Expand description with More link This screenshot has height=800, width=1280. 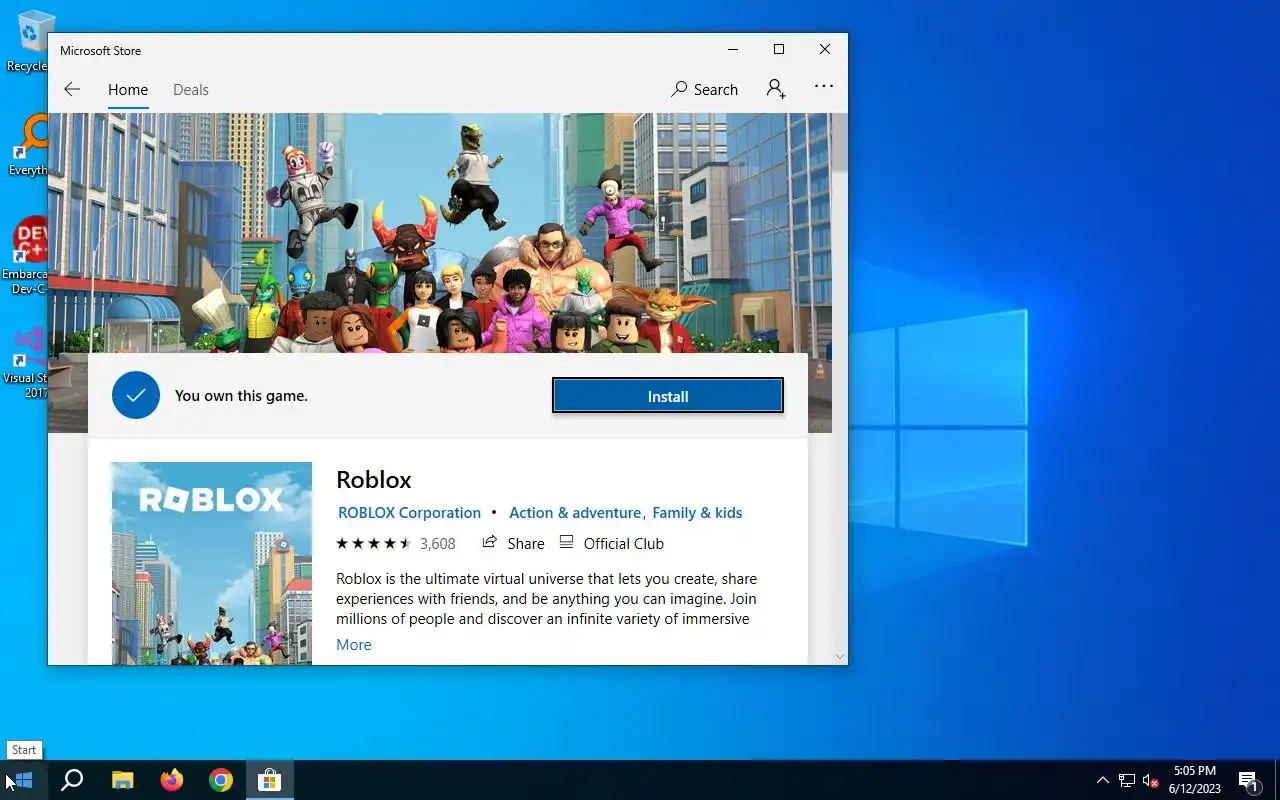click(x=353, y=644)
